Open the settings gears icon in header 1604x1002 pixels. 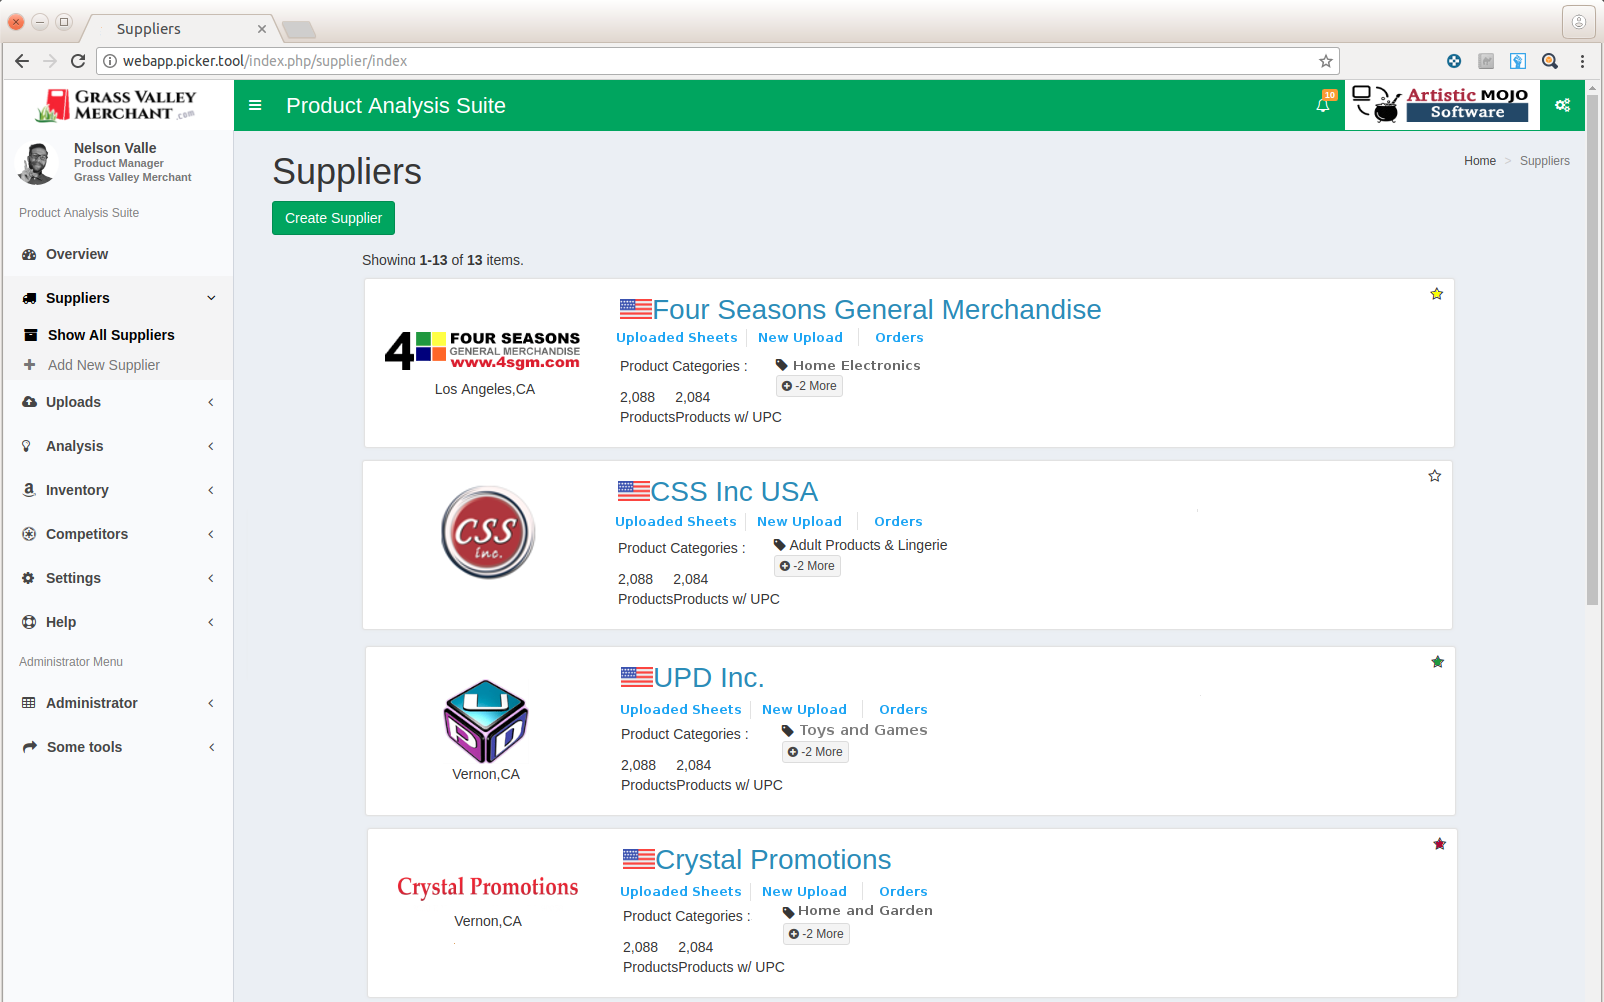(x=1562, y=105)
